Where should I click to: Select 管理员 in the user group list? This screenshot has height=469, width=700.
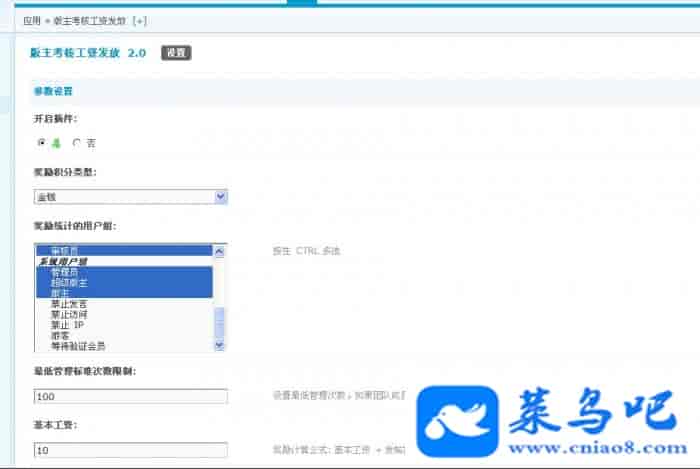pos(64,272)
